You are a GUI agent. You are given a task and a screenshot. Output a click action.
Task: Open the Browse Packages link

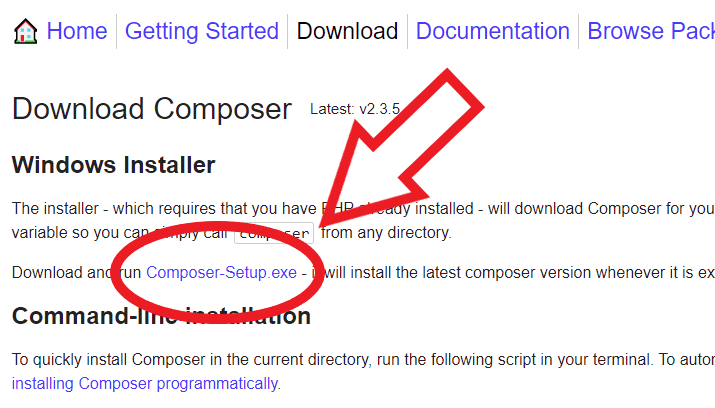tap(650, 32)
